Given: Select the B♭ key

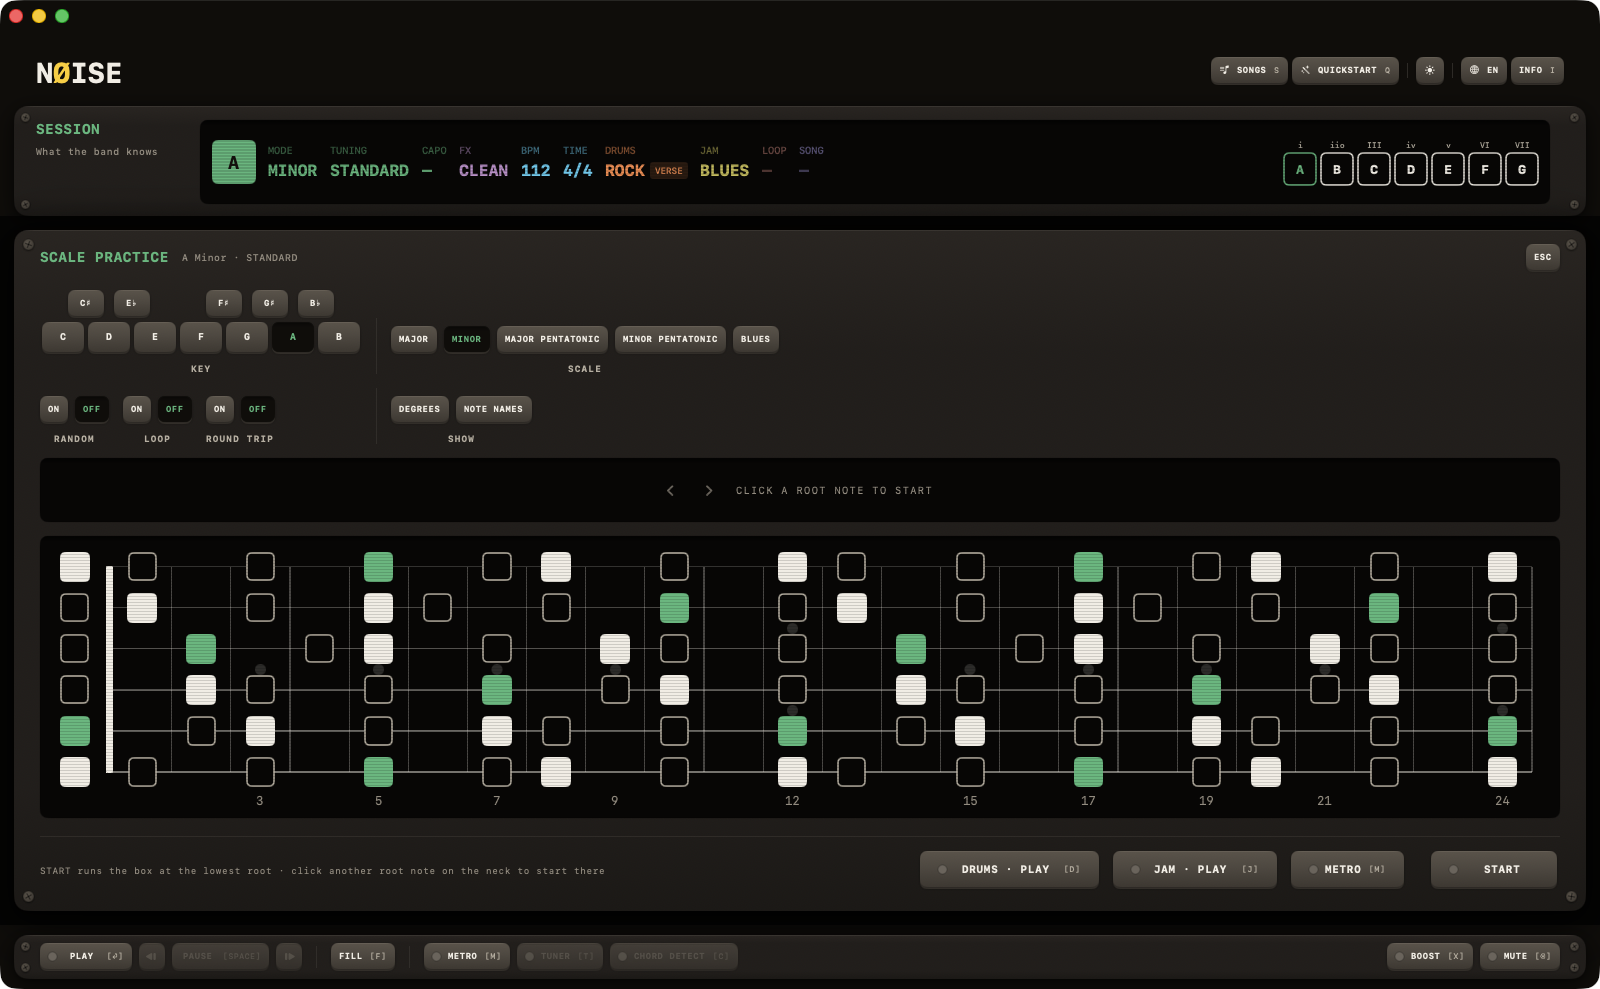Looking at the screenshot, I should [316, 303].
